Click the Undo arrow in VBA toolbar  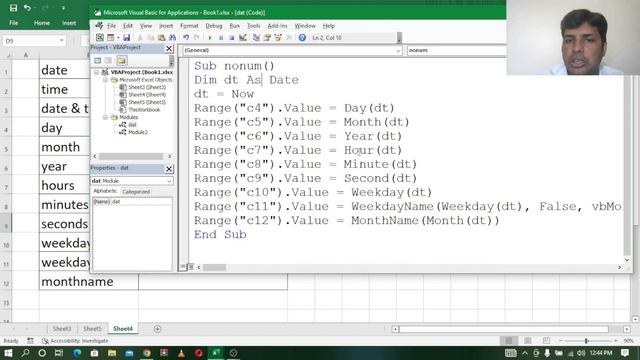[186, 38]
